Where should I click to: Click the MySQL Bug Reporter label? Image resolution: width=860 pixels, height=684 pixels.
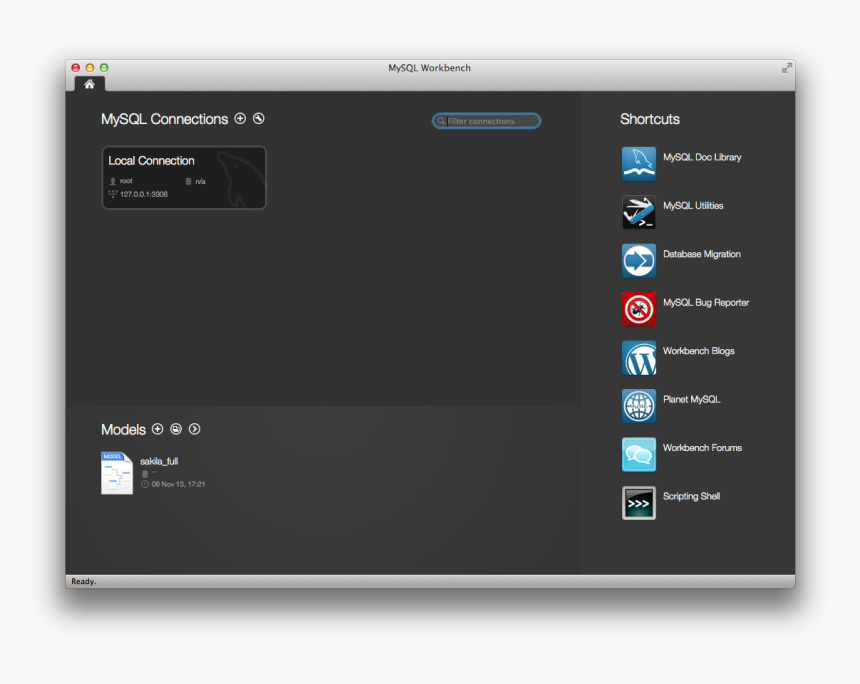706,303
